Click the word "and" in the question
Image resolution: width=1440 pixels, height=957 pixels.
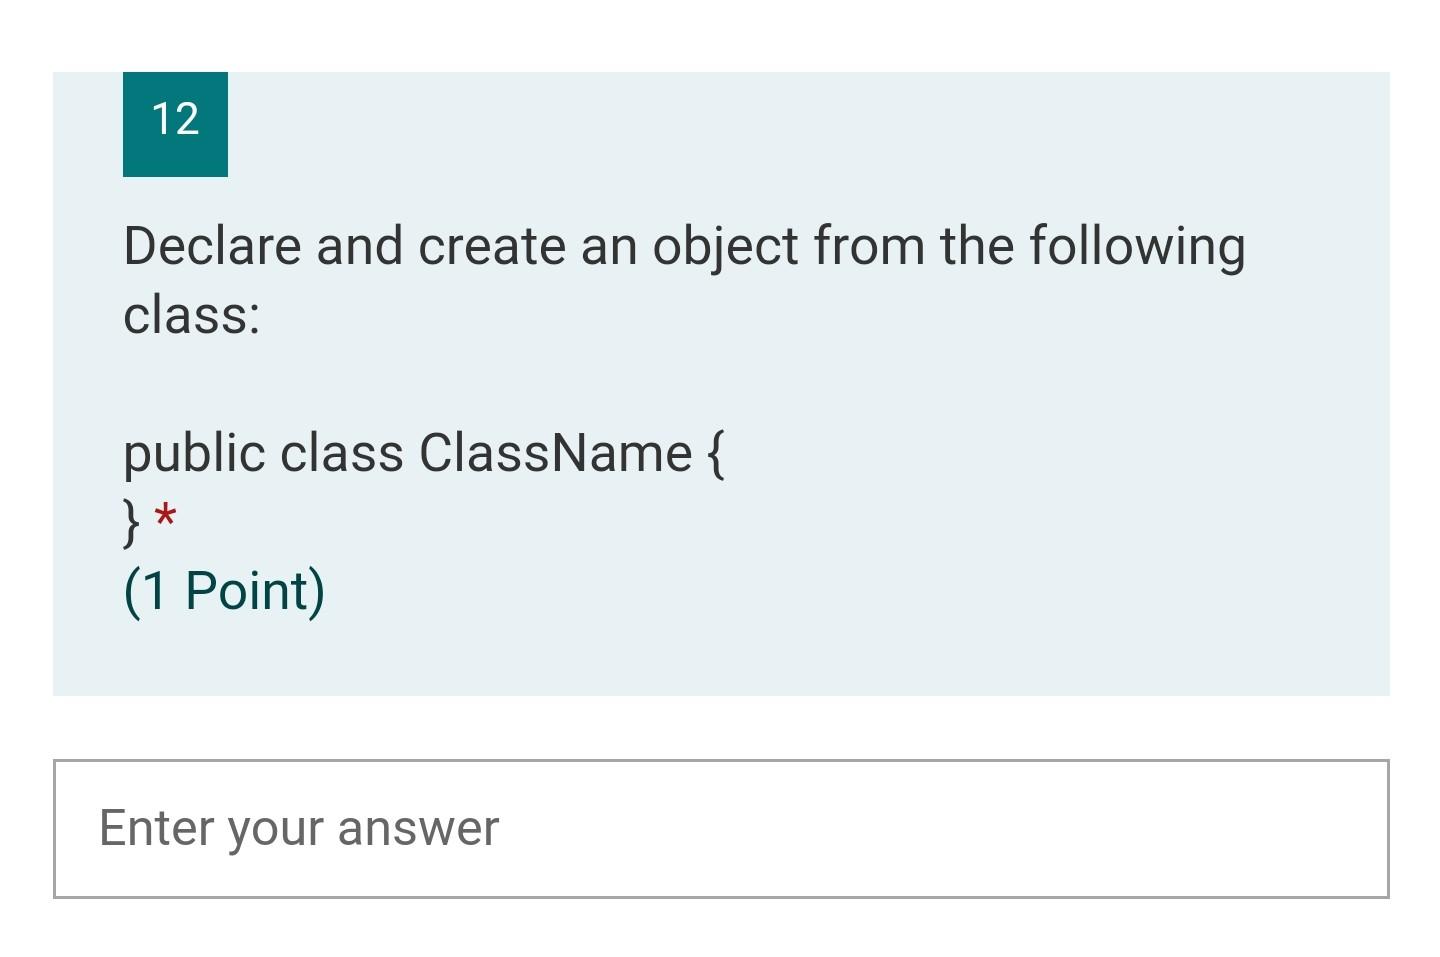[359, 246]
